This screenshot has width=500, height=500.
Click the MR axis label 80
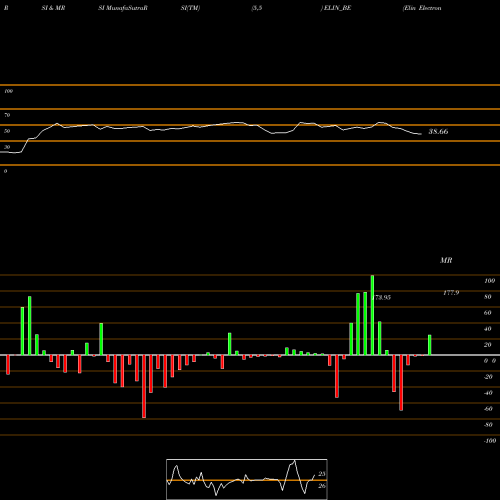click(x=488, y=297)
